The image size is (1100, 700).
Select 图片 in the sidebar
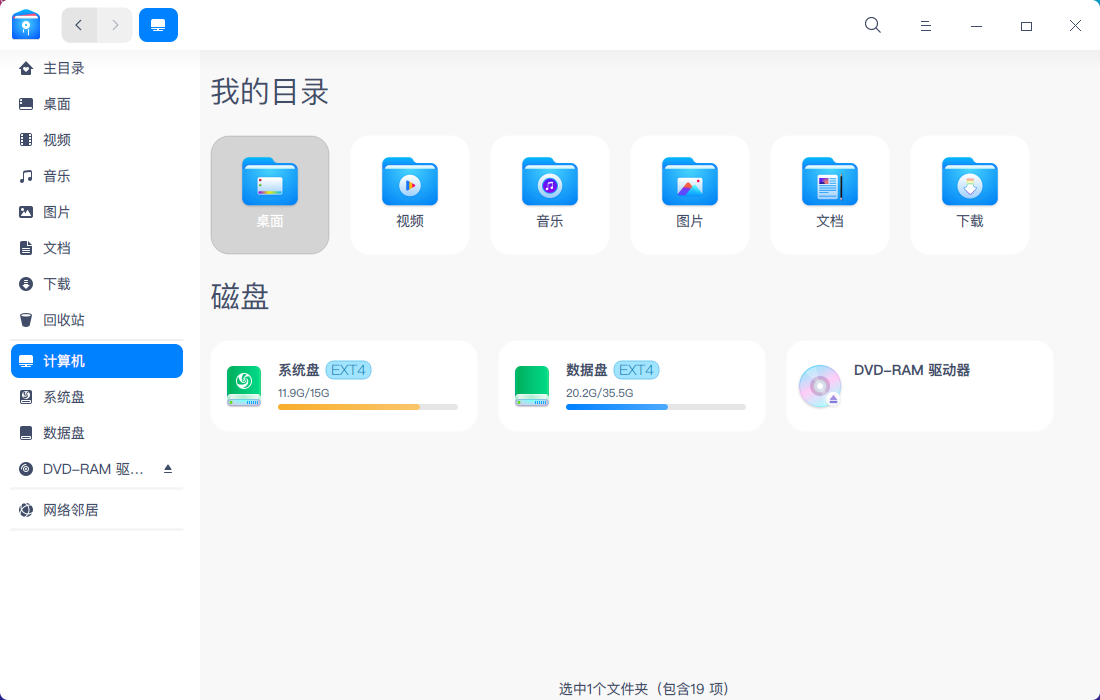[x=97, y=212]
